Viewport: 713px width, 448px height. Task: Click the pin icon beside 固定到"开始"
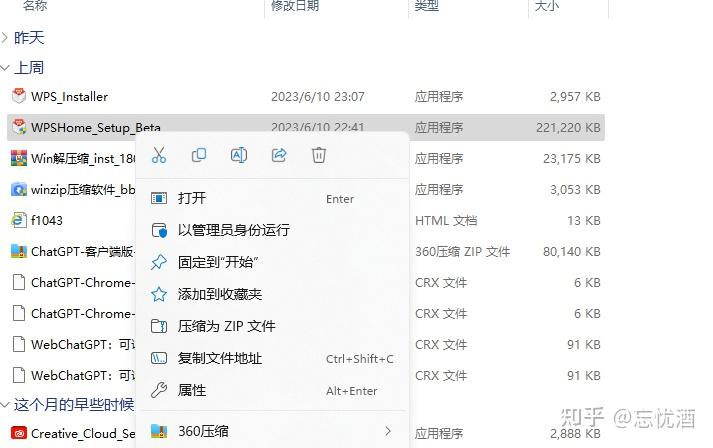tap(159, 262)
